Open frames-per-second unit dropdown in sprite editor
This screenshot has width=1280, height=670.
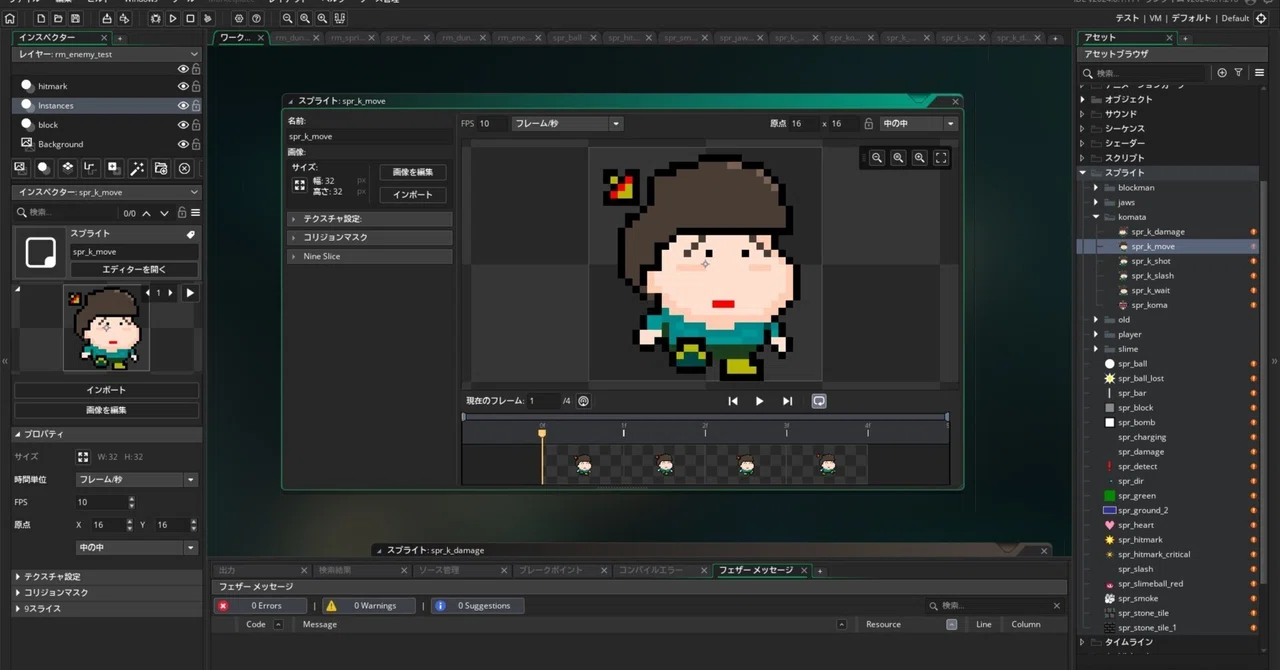[567, 124]
